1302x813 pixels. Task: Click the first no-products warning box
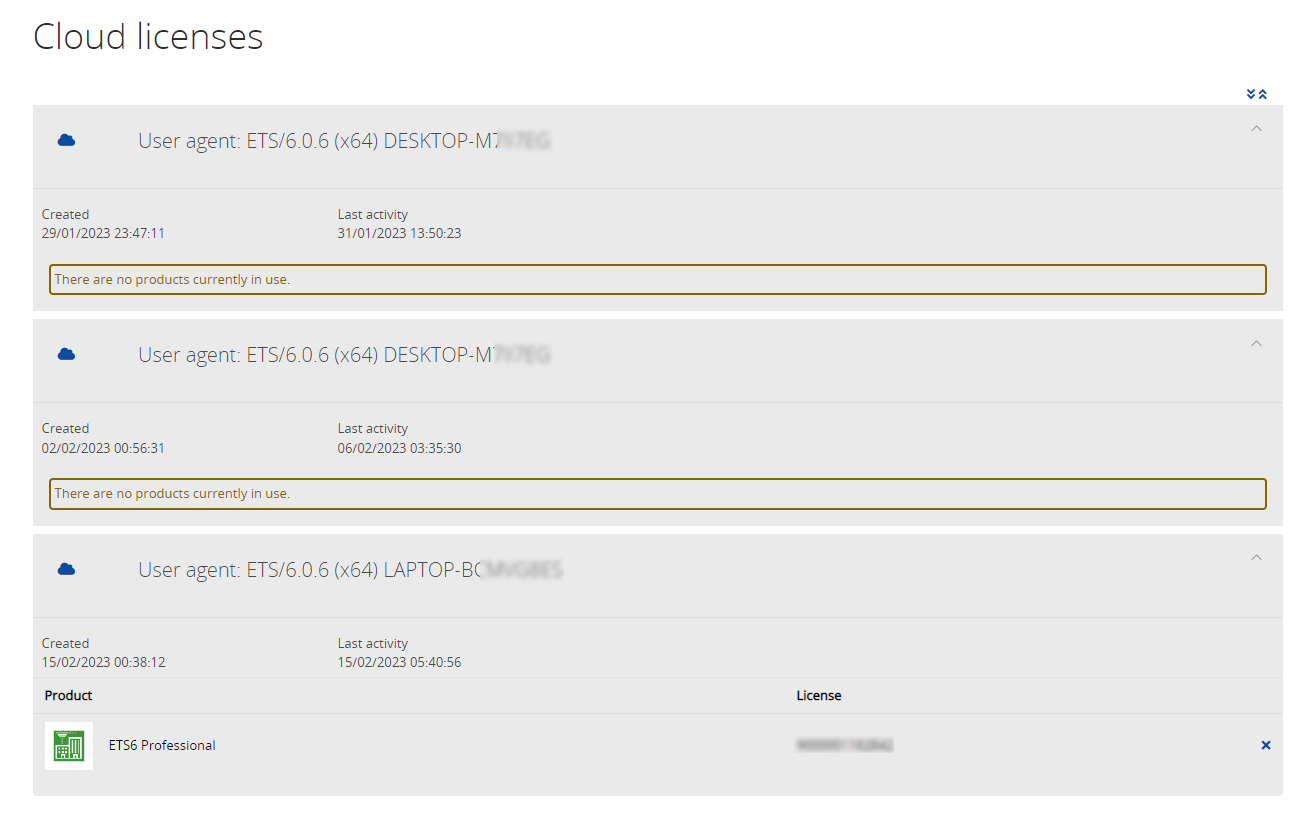point(658,279)
